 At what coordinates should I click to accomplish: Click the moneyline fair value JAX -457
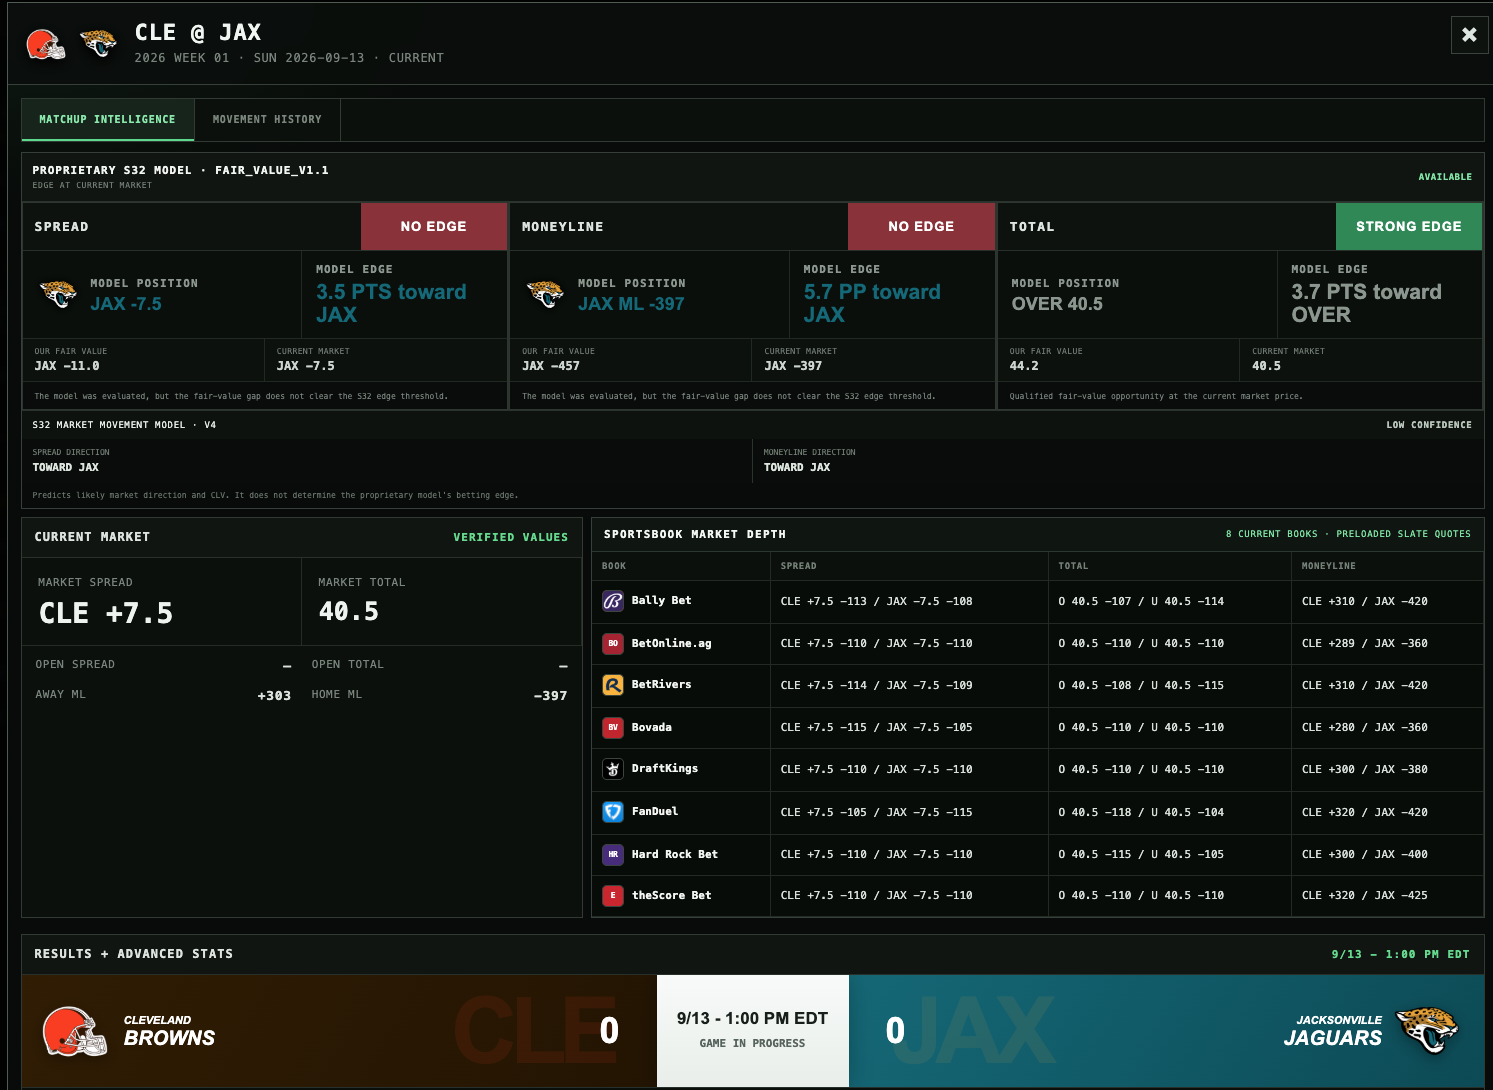[x=551, y=366]
